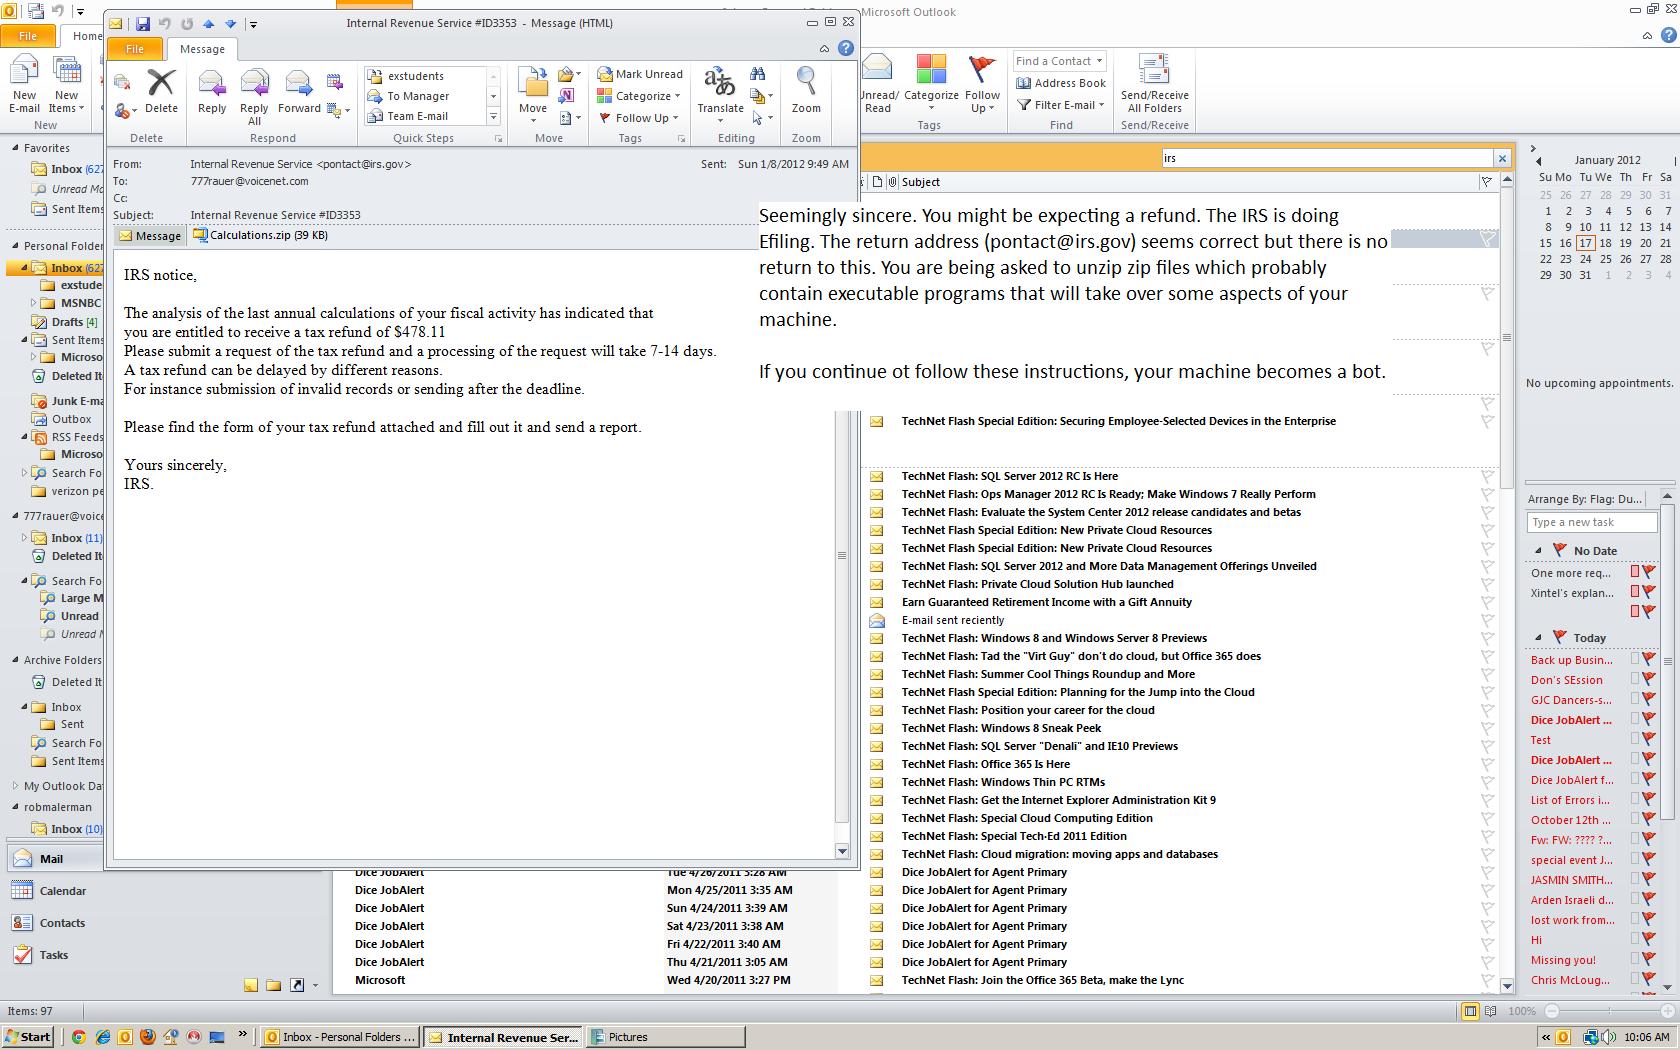Viewport: 1680px width, 1050px height.
Task: Open Chrome from the taskbar
Action: tap(78, 1037)
